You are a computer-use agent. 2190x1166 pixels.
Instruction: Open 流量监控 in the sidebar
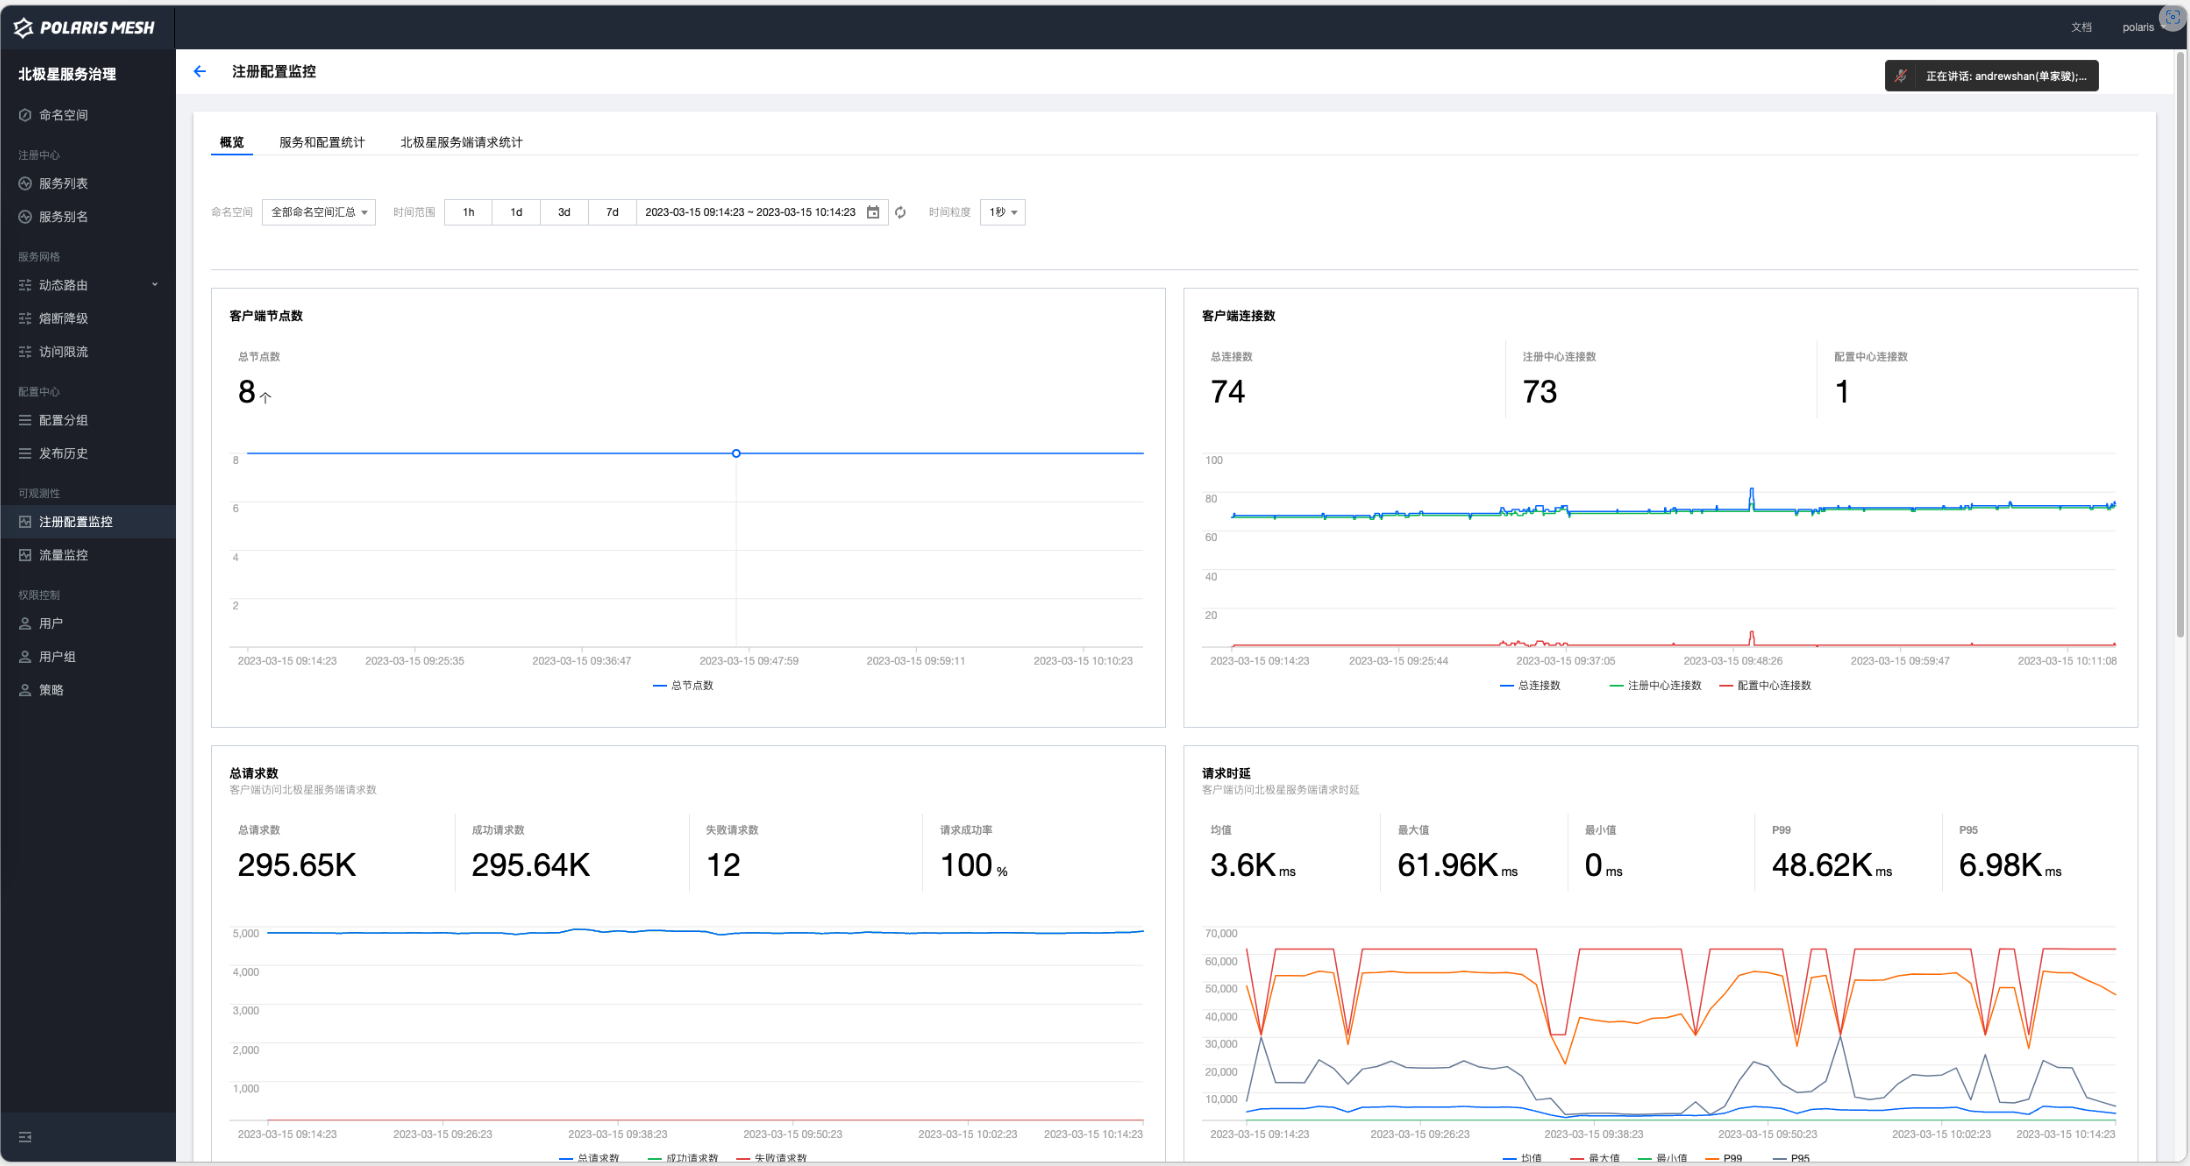click(63, 555)
